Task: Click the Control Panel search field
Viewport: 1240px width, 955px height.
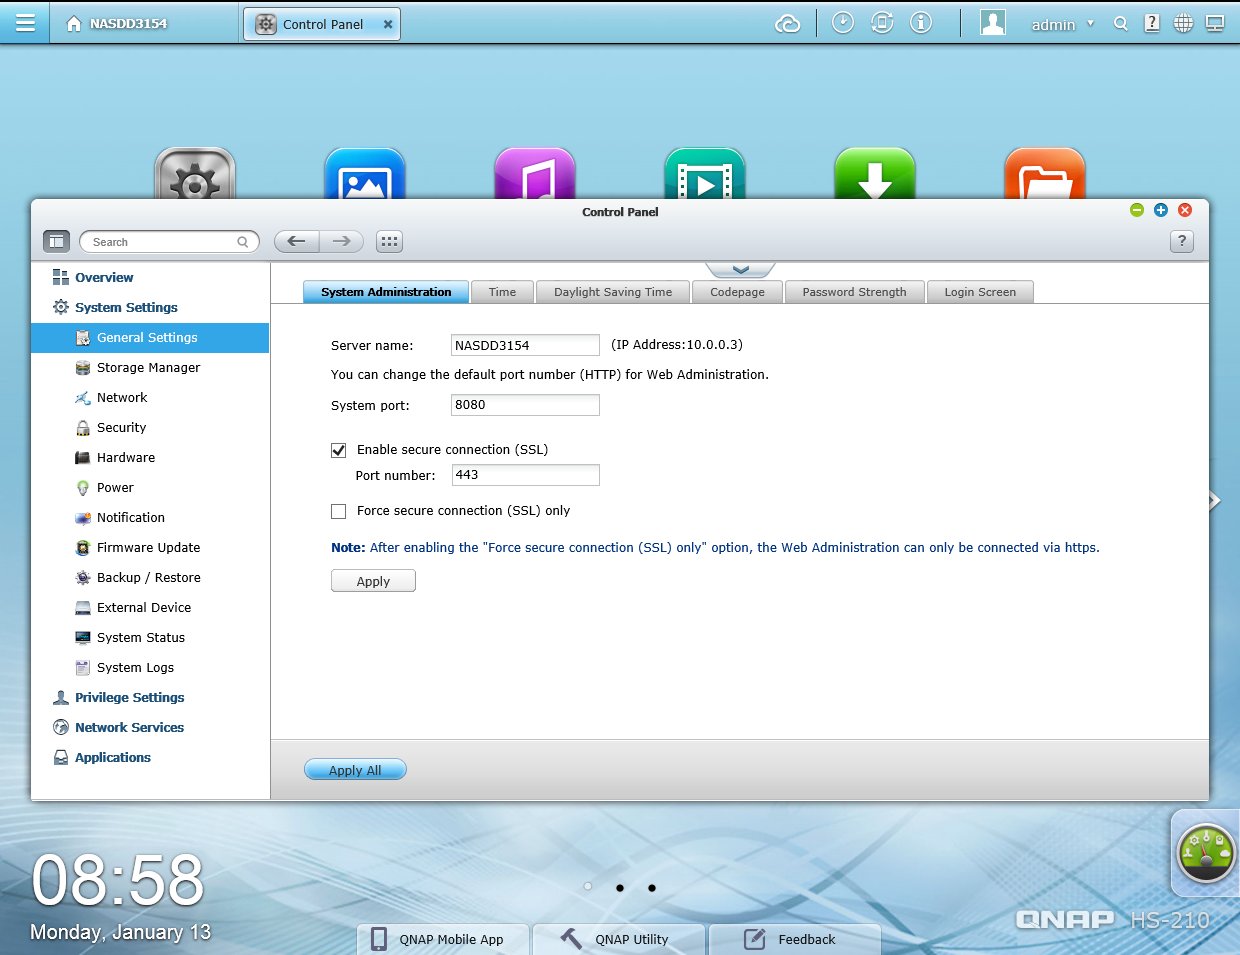Action: point(169,242)
